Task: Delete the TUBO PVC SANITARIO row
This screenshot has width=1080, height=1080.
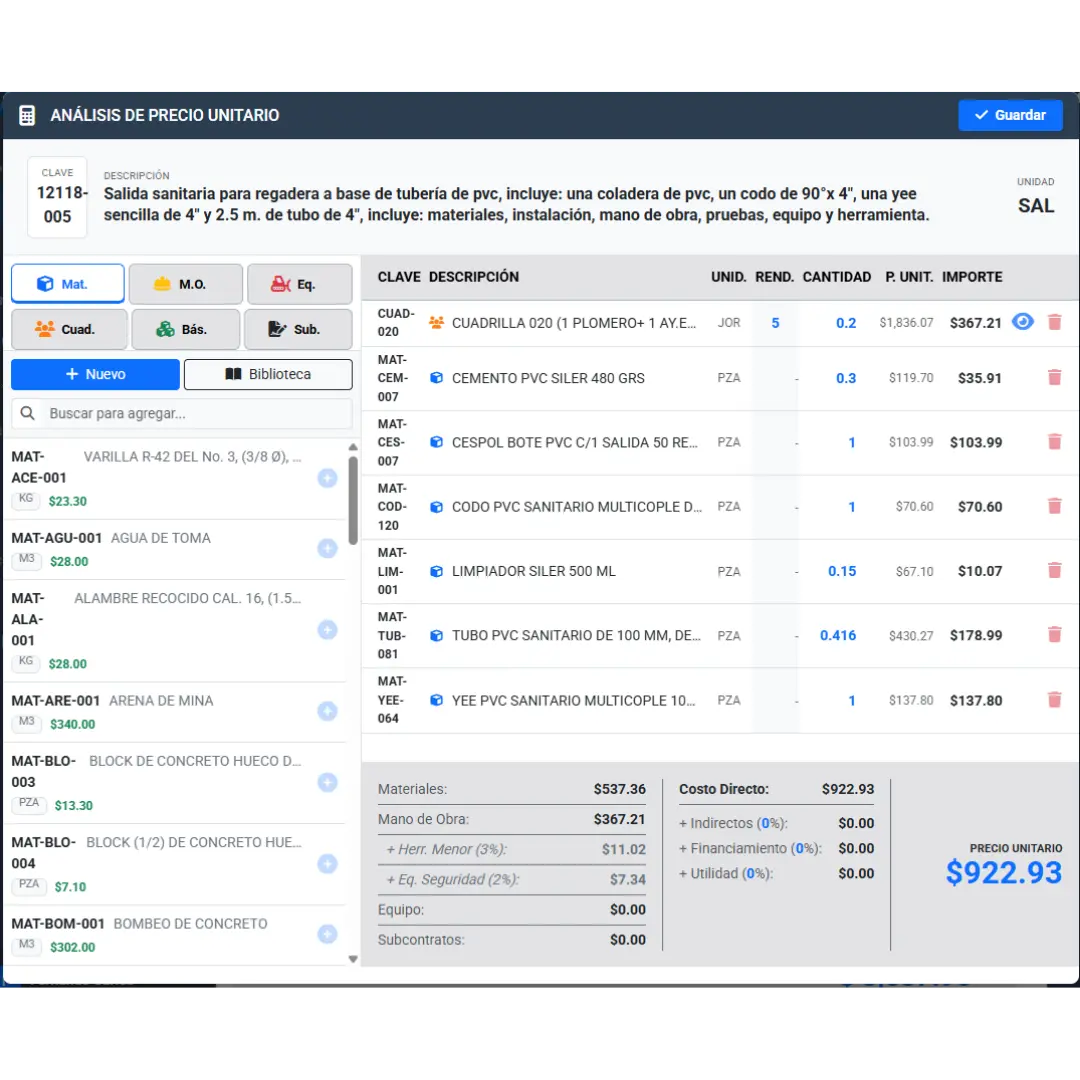Action: [1054, 634]
